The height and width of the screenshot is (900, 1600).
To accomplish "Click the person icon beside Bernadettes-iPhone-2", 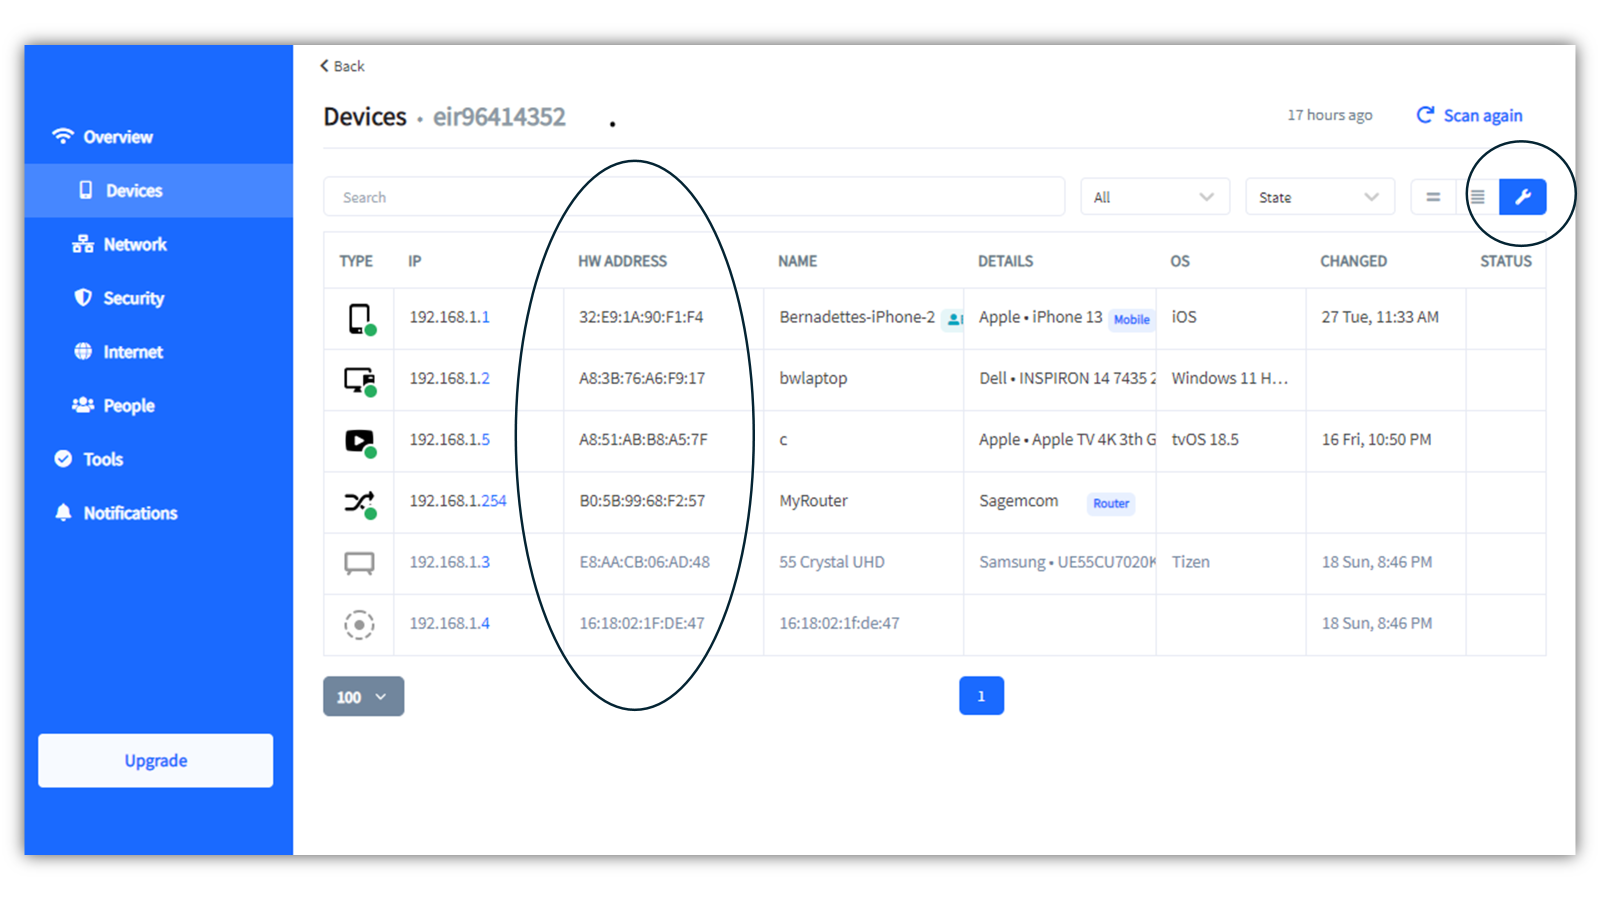I will coord(954,319).
